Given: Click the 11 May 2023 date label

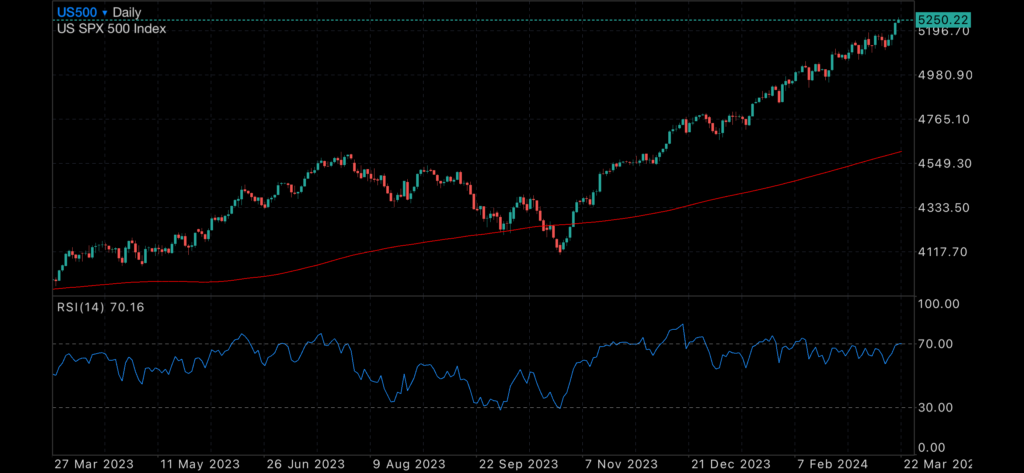Looking at the screenshot, I should point(200,465).
